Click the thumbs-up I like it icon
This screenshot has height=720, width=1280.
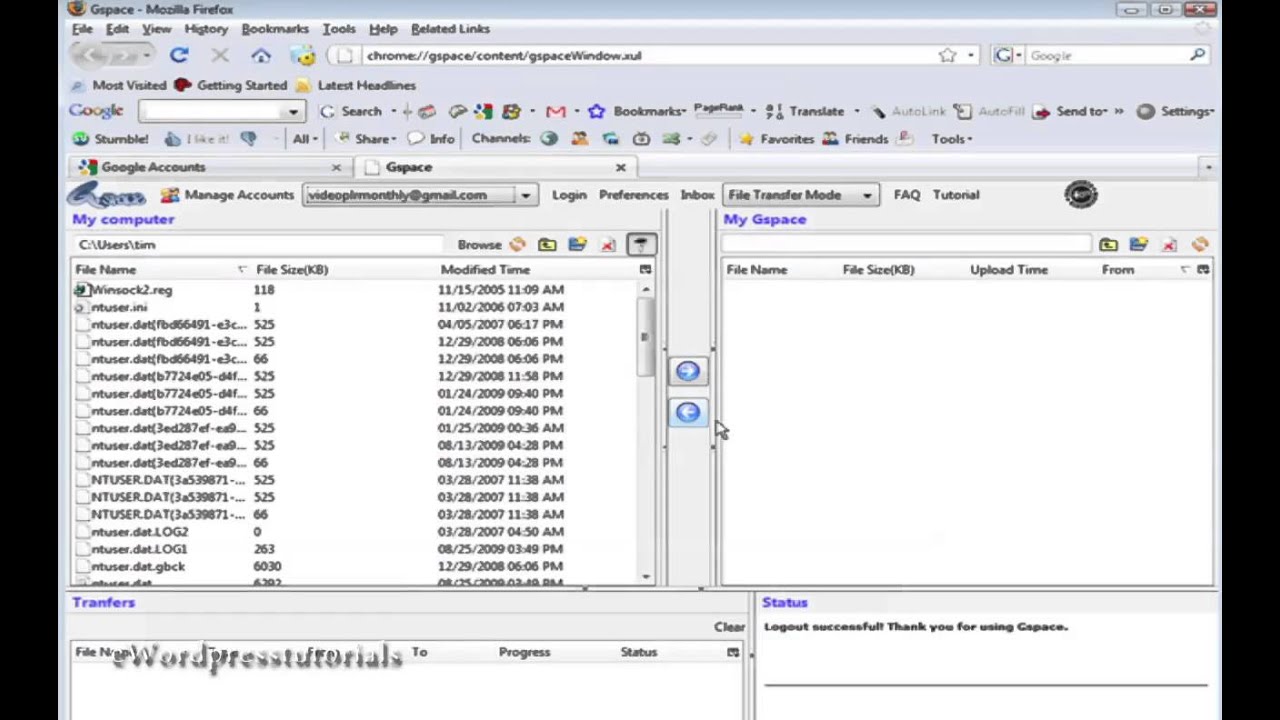(x=173, y=139)
